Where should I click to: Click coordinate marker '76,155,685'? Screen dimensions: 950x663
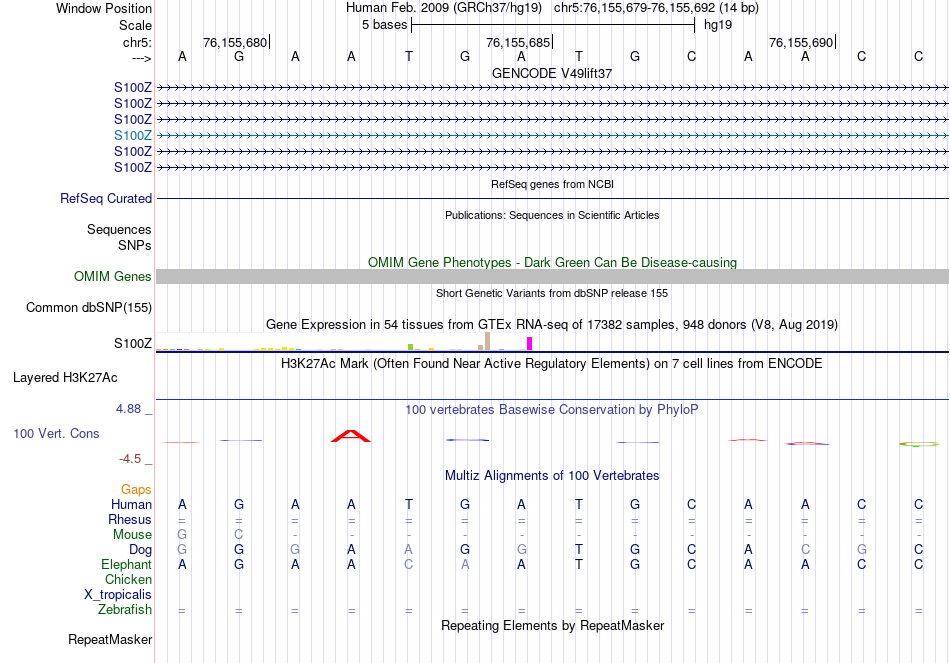click(518, 42)
